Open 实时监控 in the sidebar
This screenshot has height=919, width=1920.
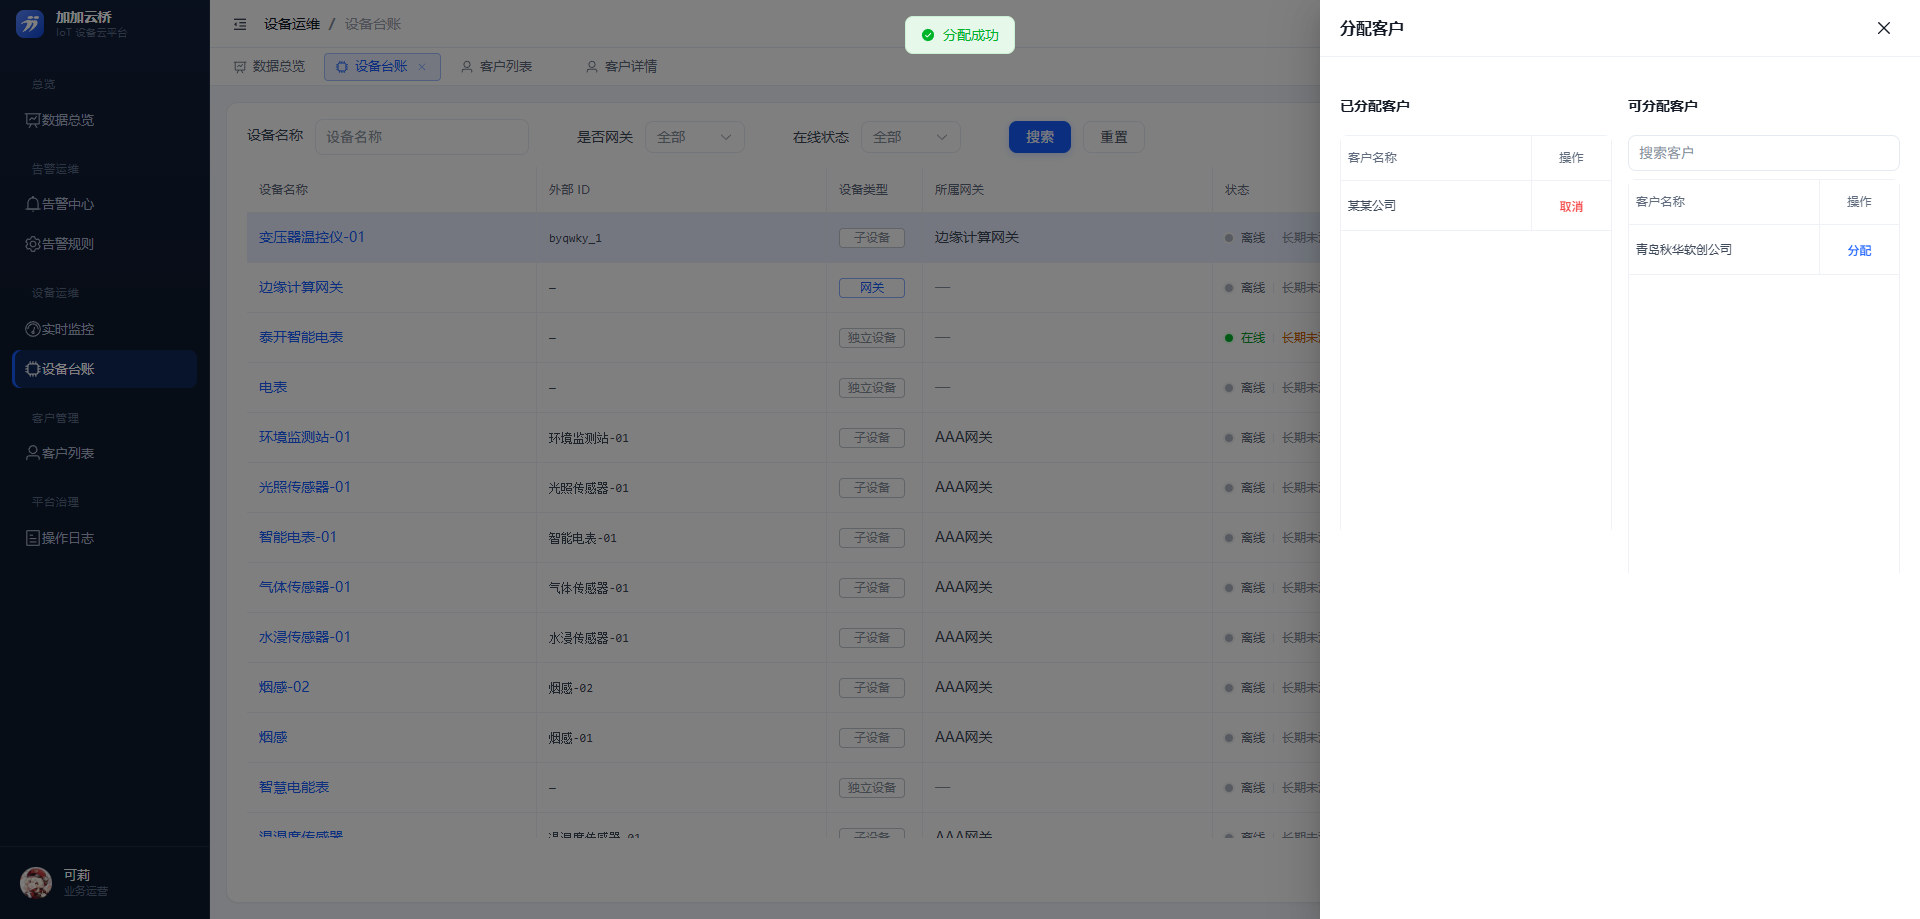[105, 329]
